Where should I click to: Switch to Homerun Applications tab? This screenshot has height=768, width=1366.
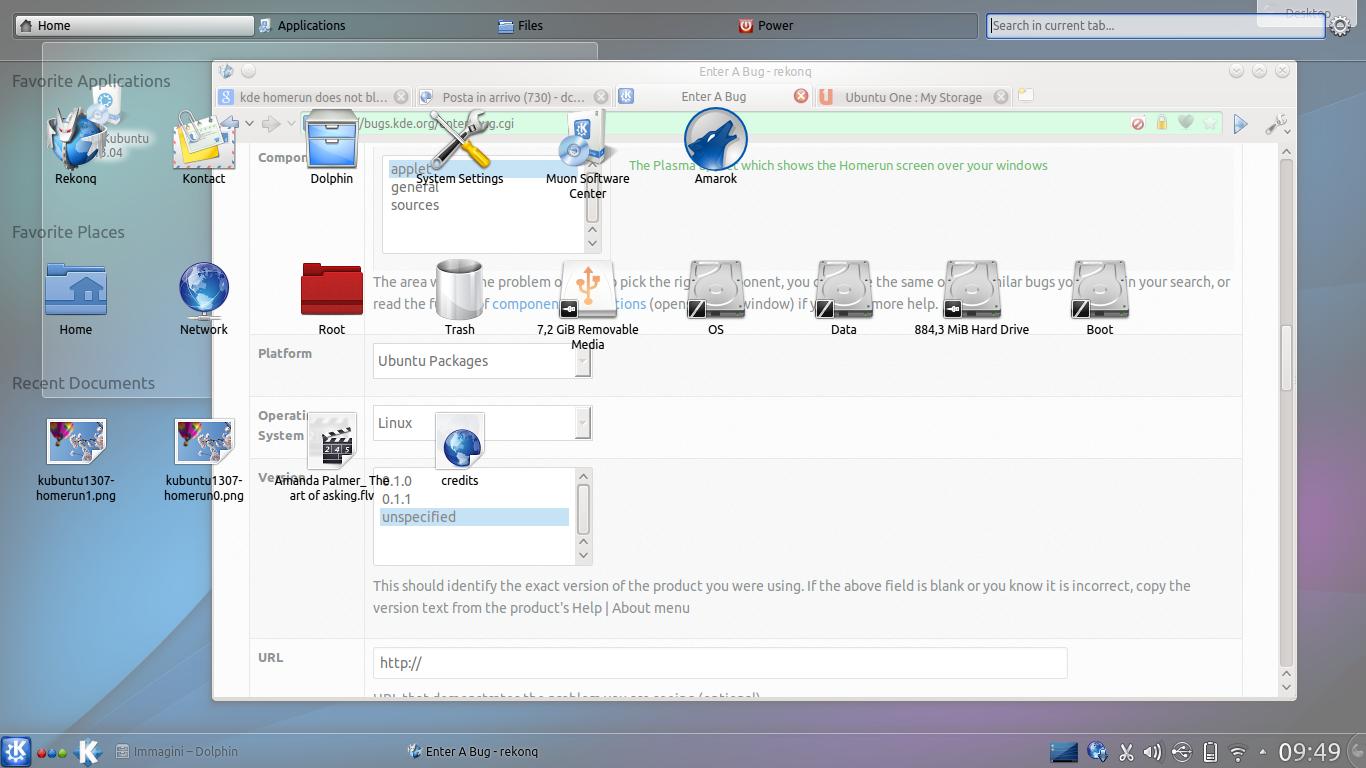pyautogui.click(x=374, y=25)
